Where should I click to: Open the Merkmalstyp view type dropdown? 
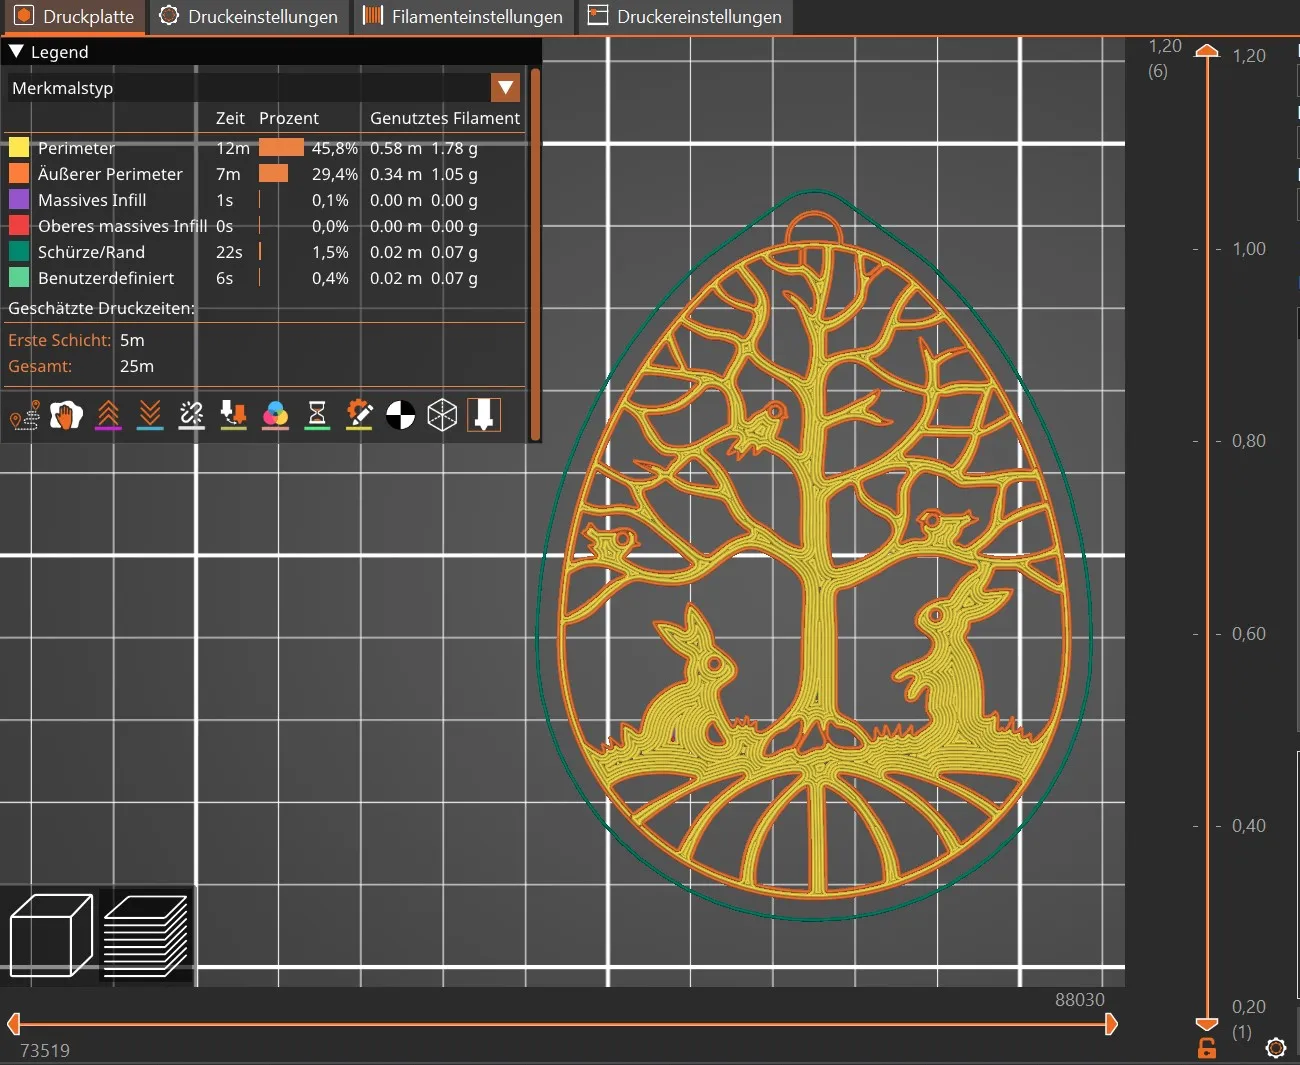point(505,88)
